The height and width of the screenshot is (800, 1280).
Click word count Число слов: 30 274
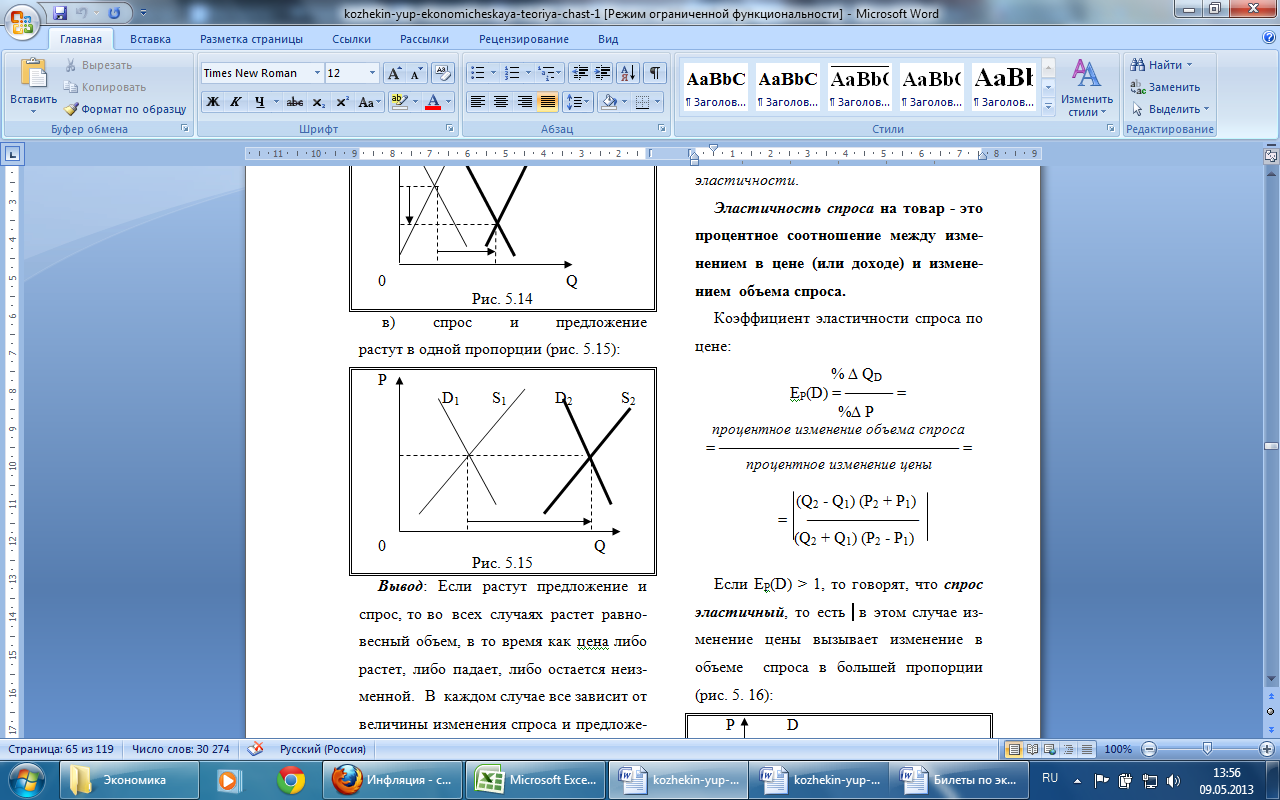tap(181, 749)
